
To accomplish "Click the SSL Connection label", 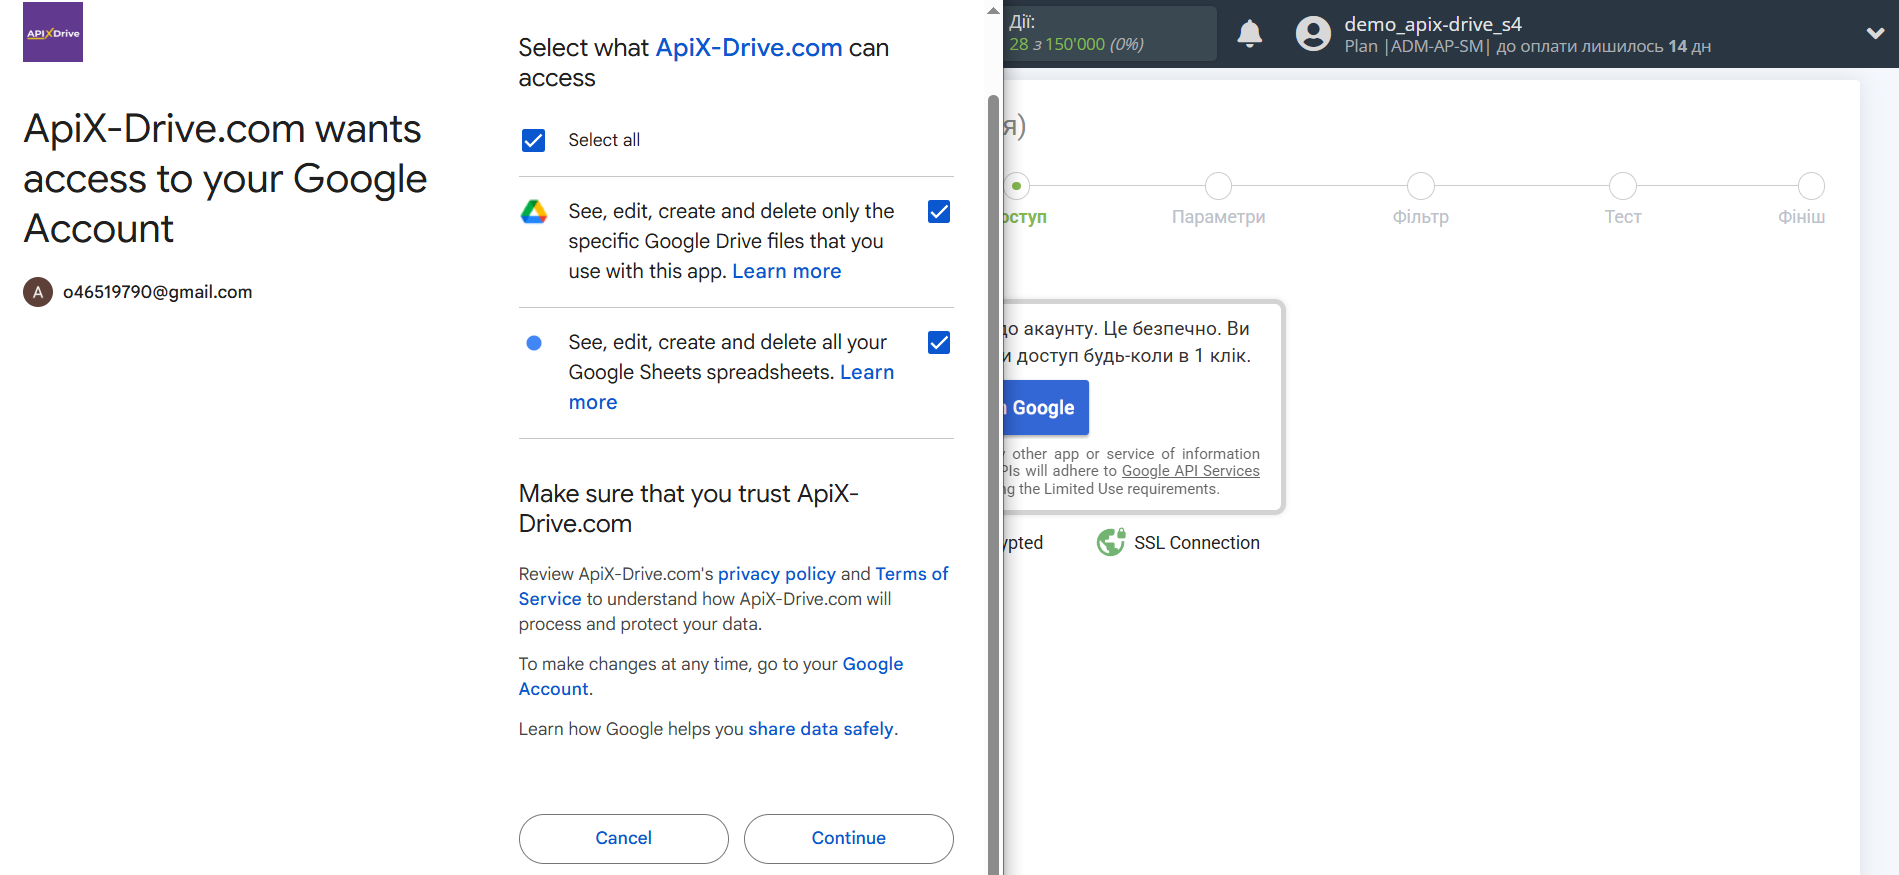I will [1197, 543].
